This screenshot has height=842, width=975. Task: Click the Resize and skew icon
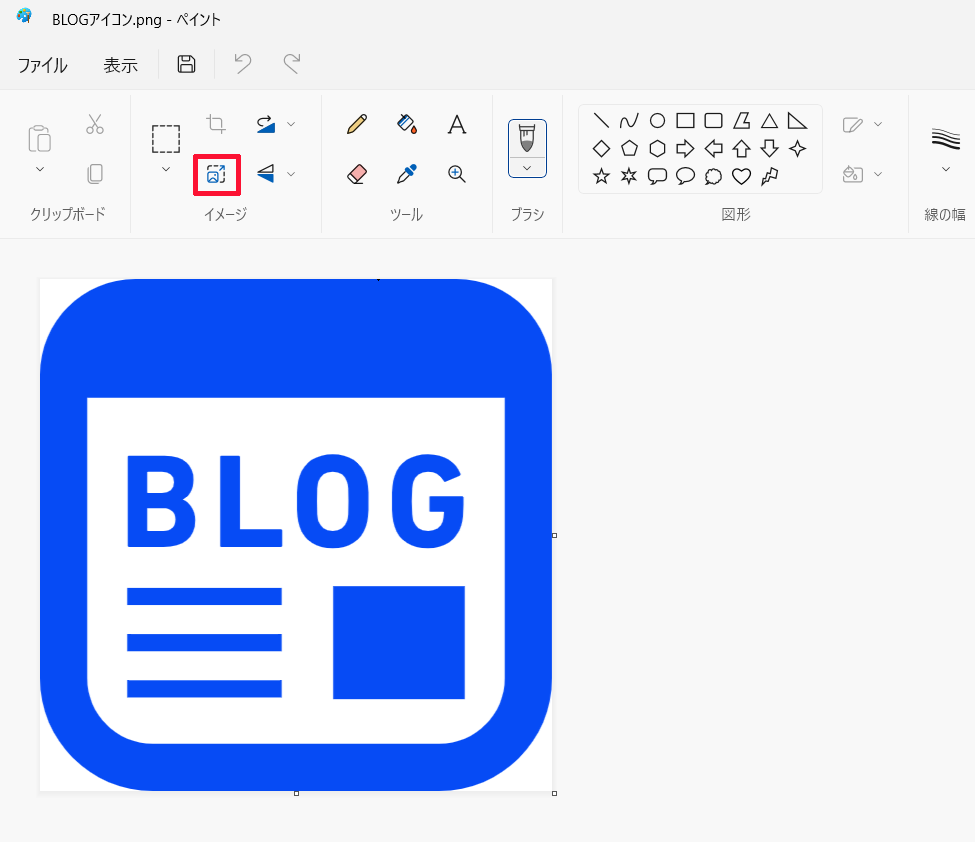click(216, 174)
